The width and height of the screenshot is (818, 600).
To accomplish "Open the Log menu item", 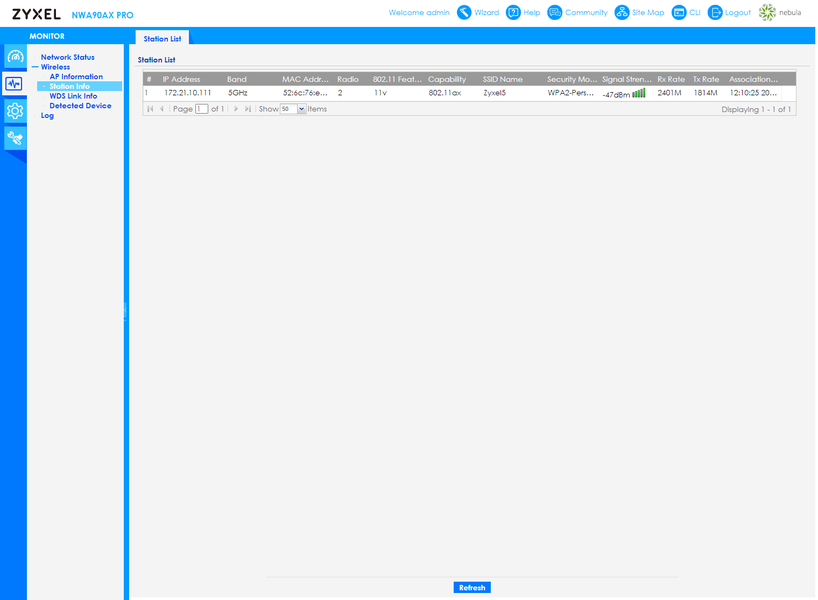I will (47, 116).
